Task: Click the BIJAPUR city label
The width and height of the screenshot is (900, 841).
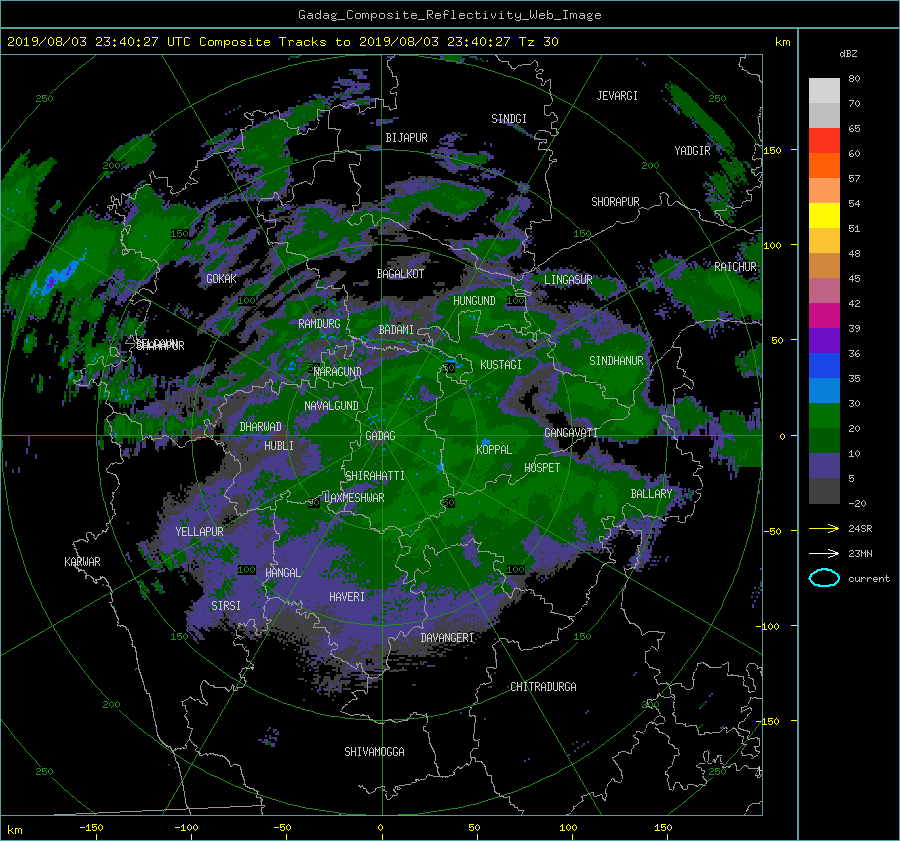Action: tap(406, 138)
